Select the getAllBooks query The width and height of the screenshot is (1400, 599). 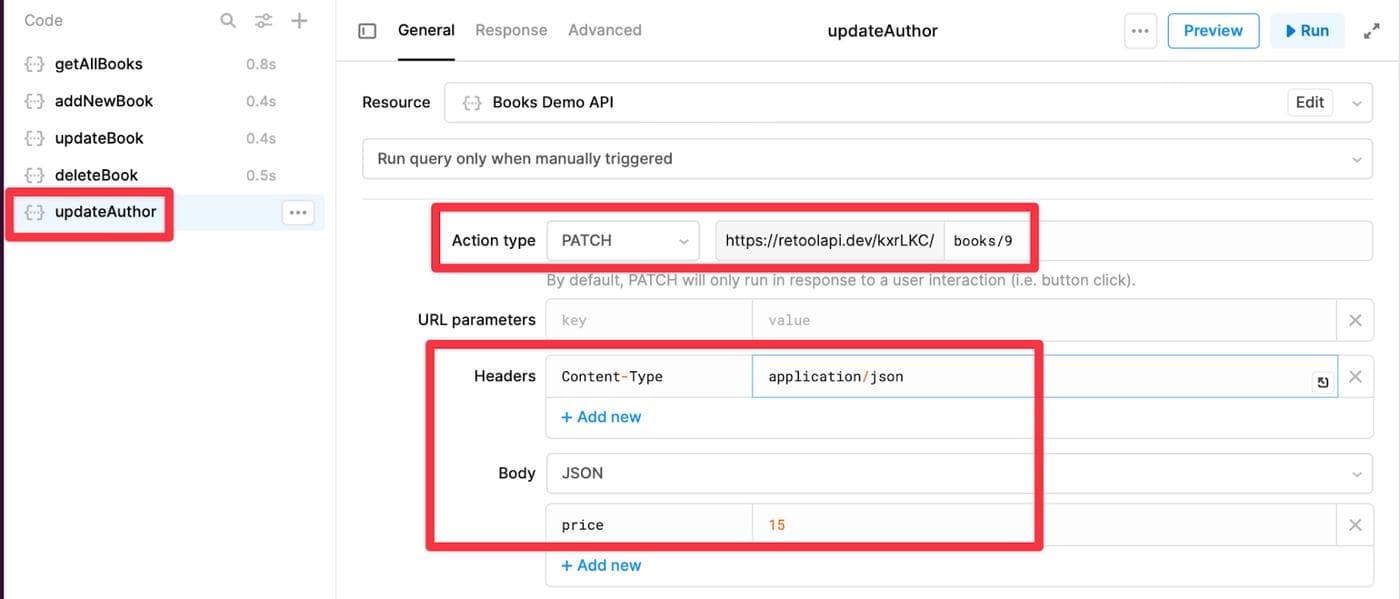[98, 64]
